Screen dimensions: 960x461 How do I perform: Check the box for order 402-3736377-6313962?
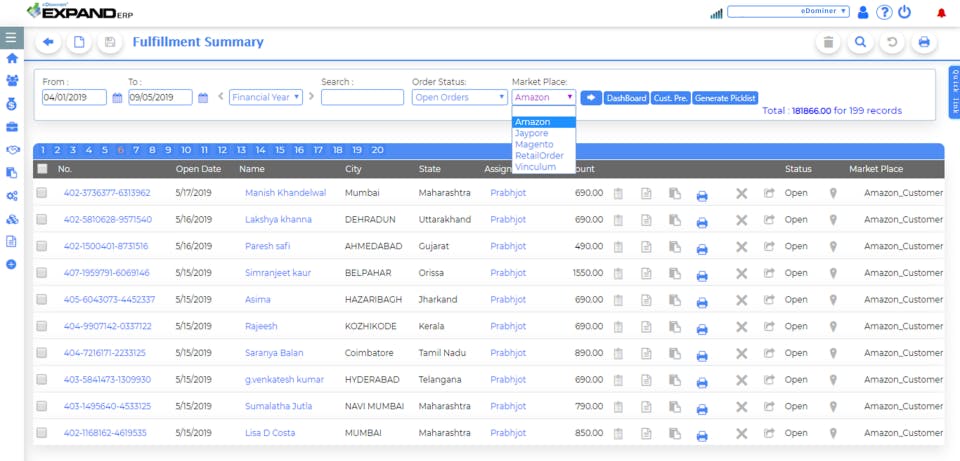[x=42, y=193]
